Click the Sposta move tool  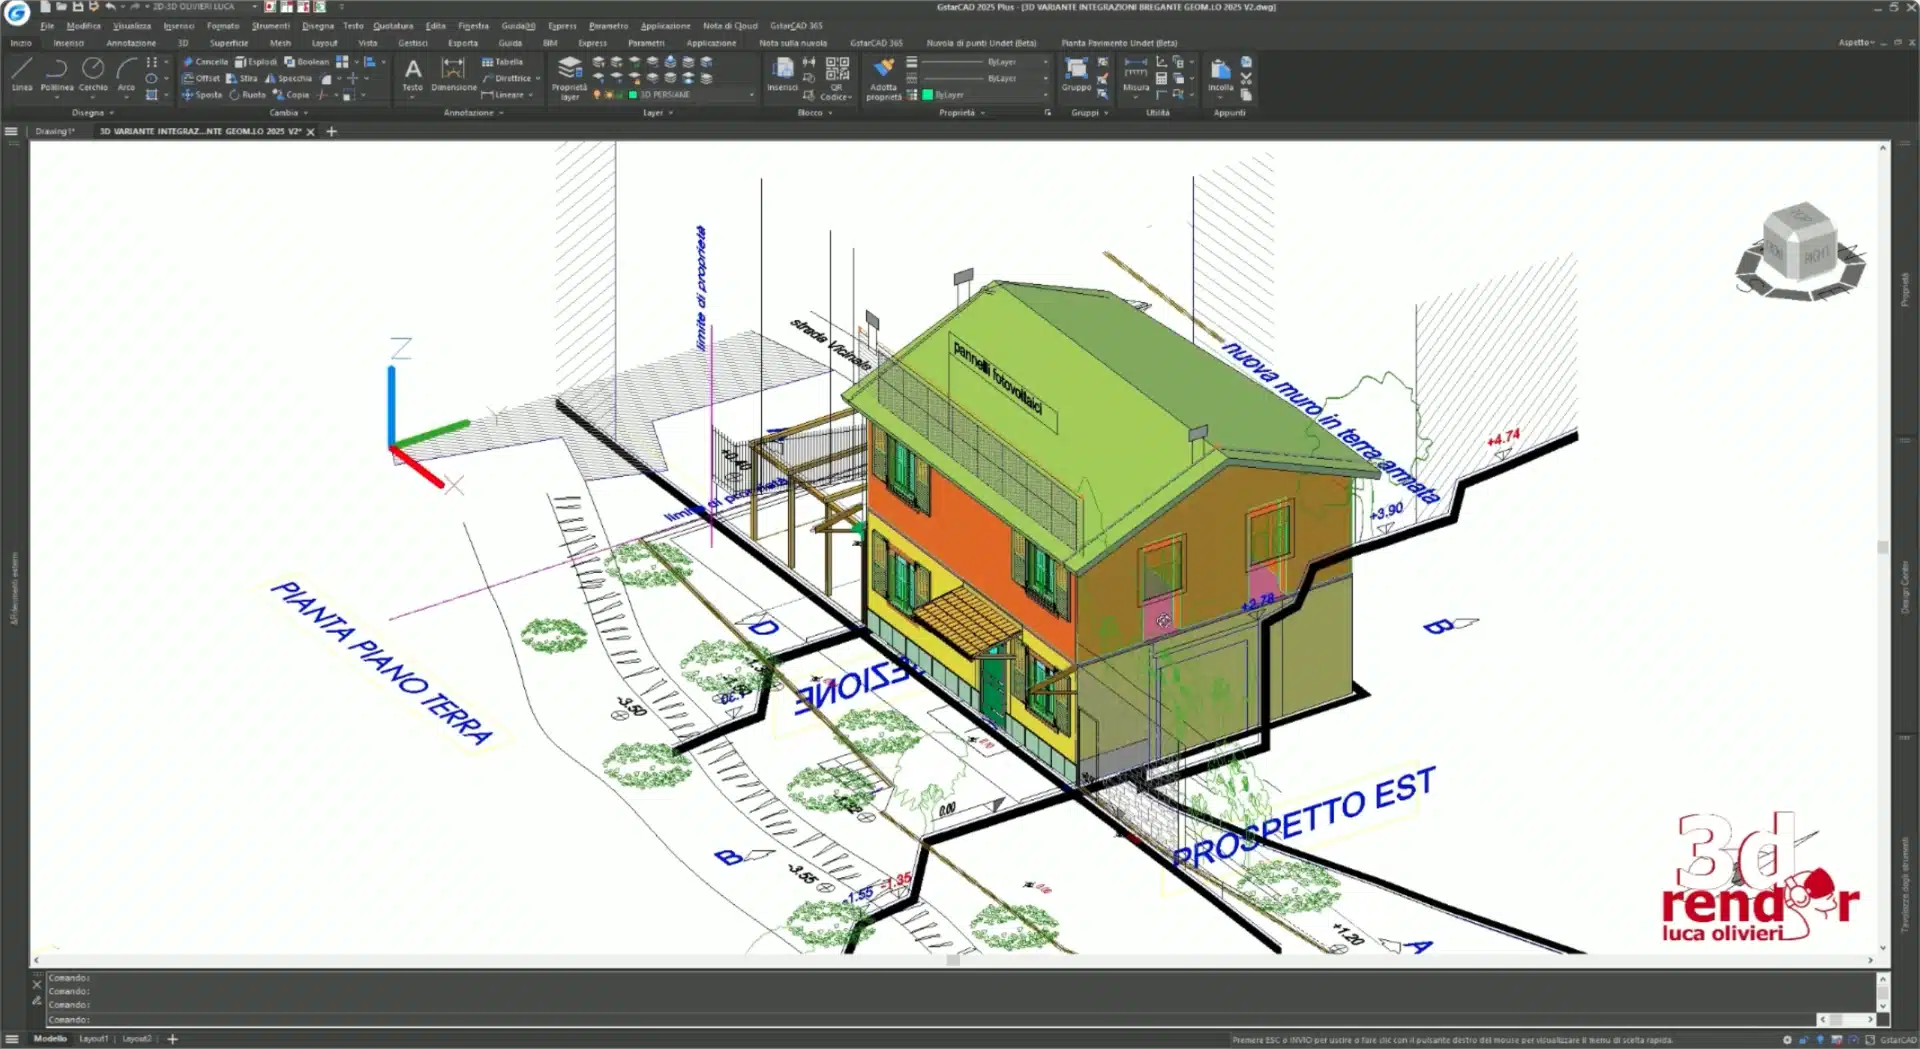point(202,95)
